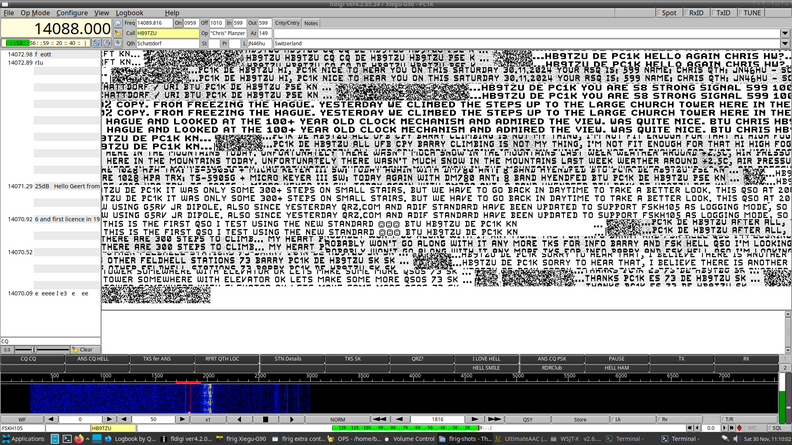Click the smeter/power meter toggle icon
The width and height of the screenshot is (792, 445).
(107, 43)
